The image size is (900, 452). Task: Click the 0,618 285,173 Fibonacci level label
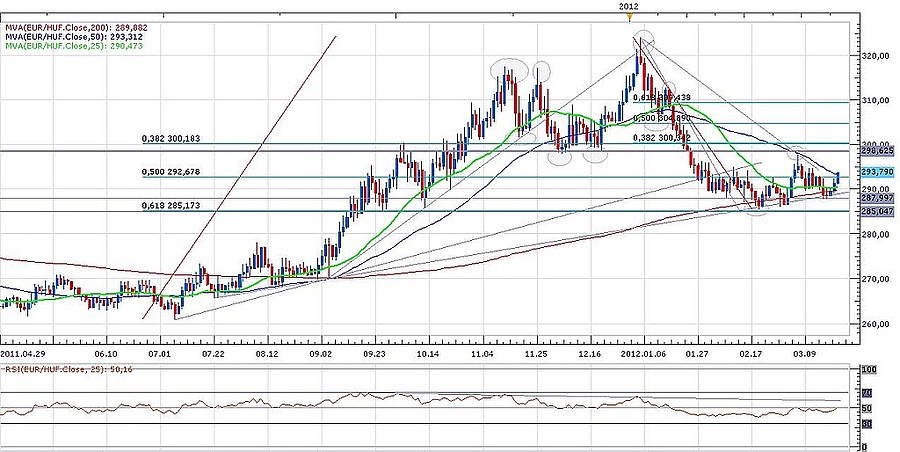[x=173, y=206]
